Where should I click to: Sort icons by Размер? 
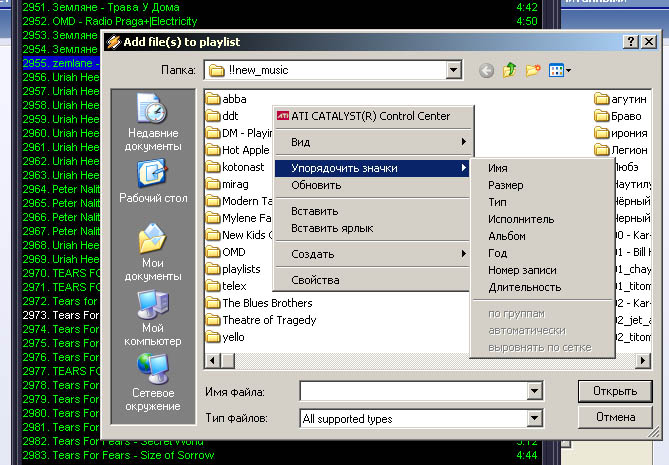coord(542,185)
